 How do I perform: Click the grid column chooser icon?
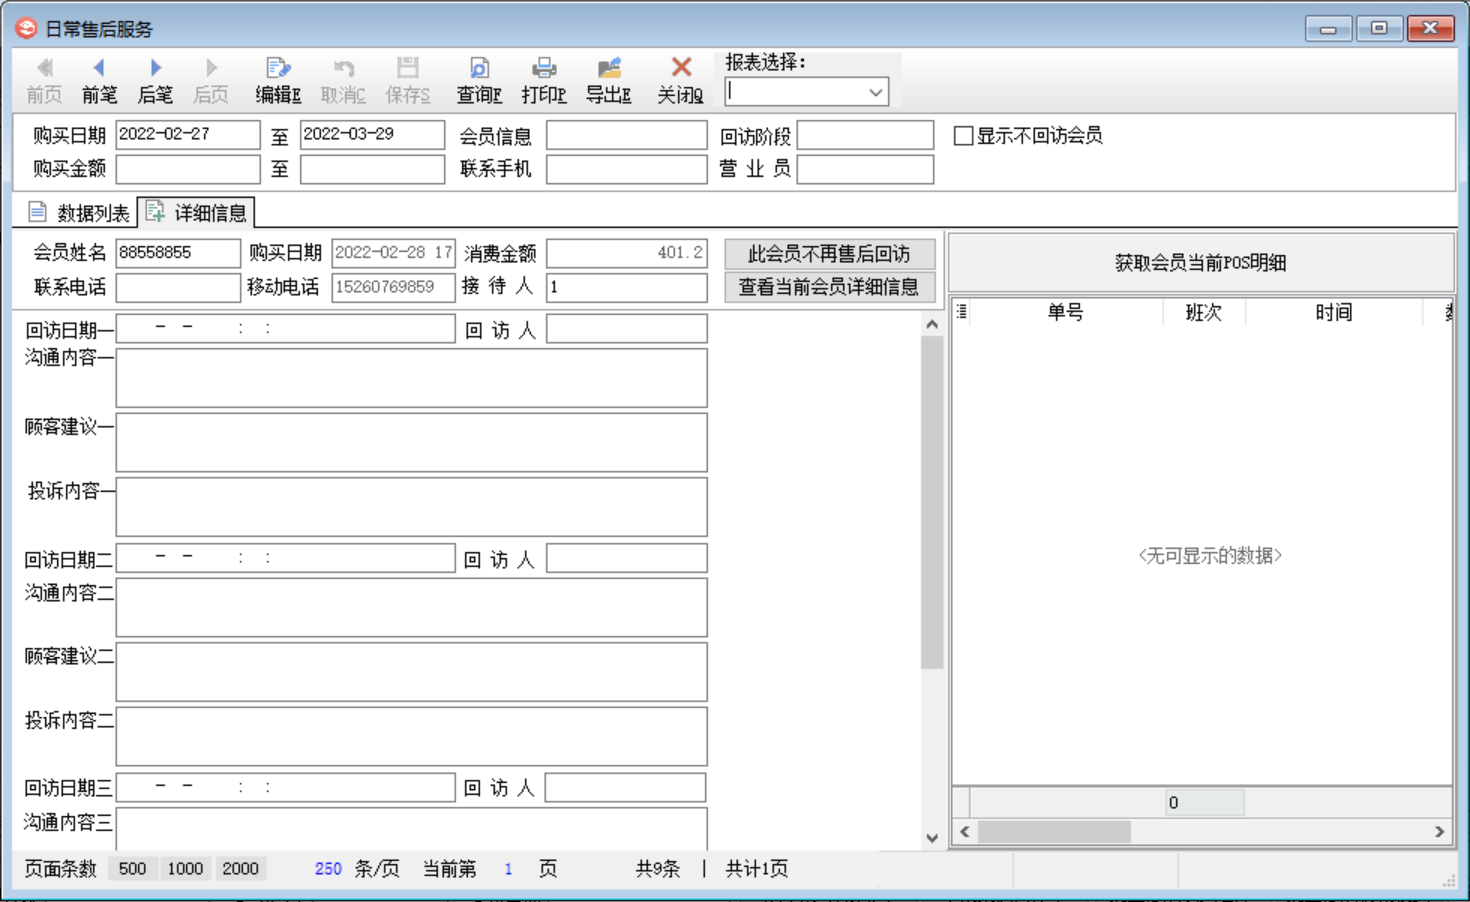[961, 312]
